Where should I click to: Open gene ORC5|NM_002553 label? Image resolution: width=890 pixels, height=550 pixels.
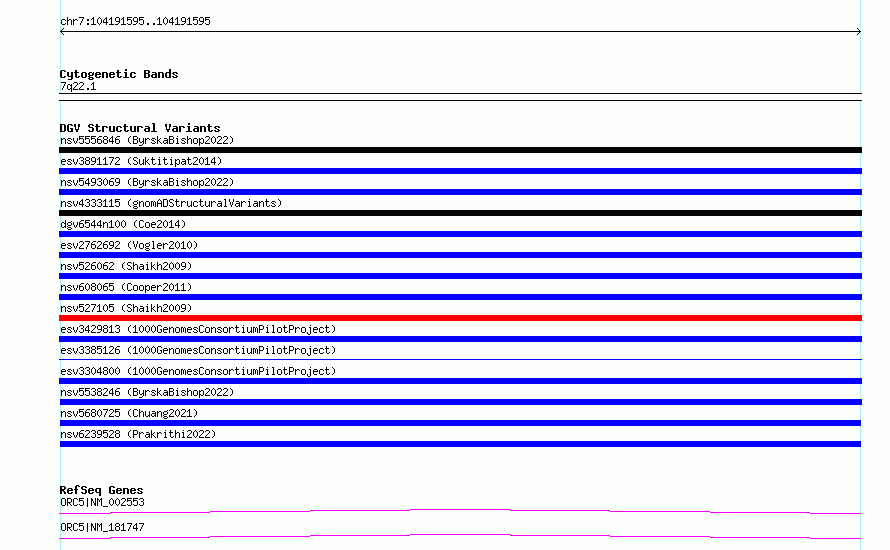(102, 502)
